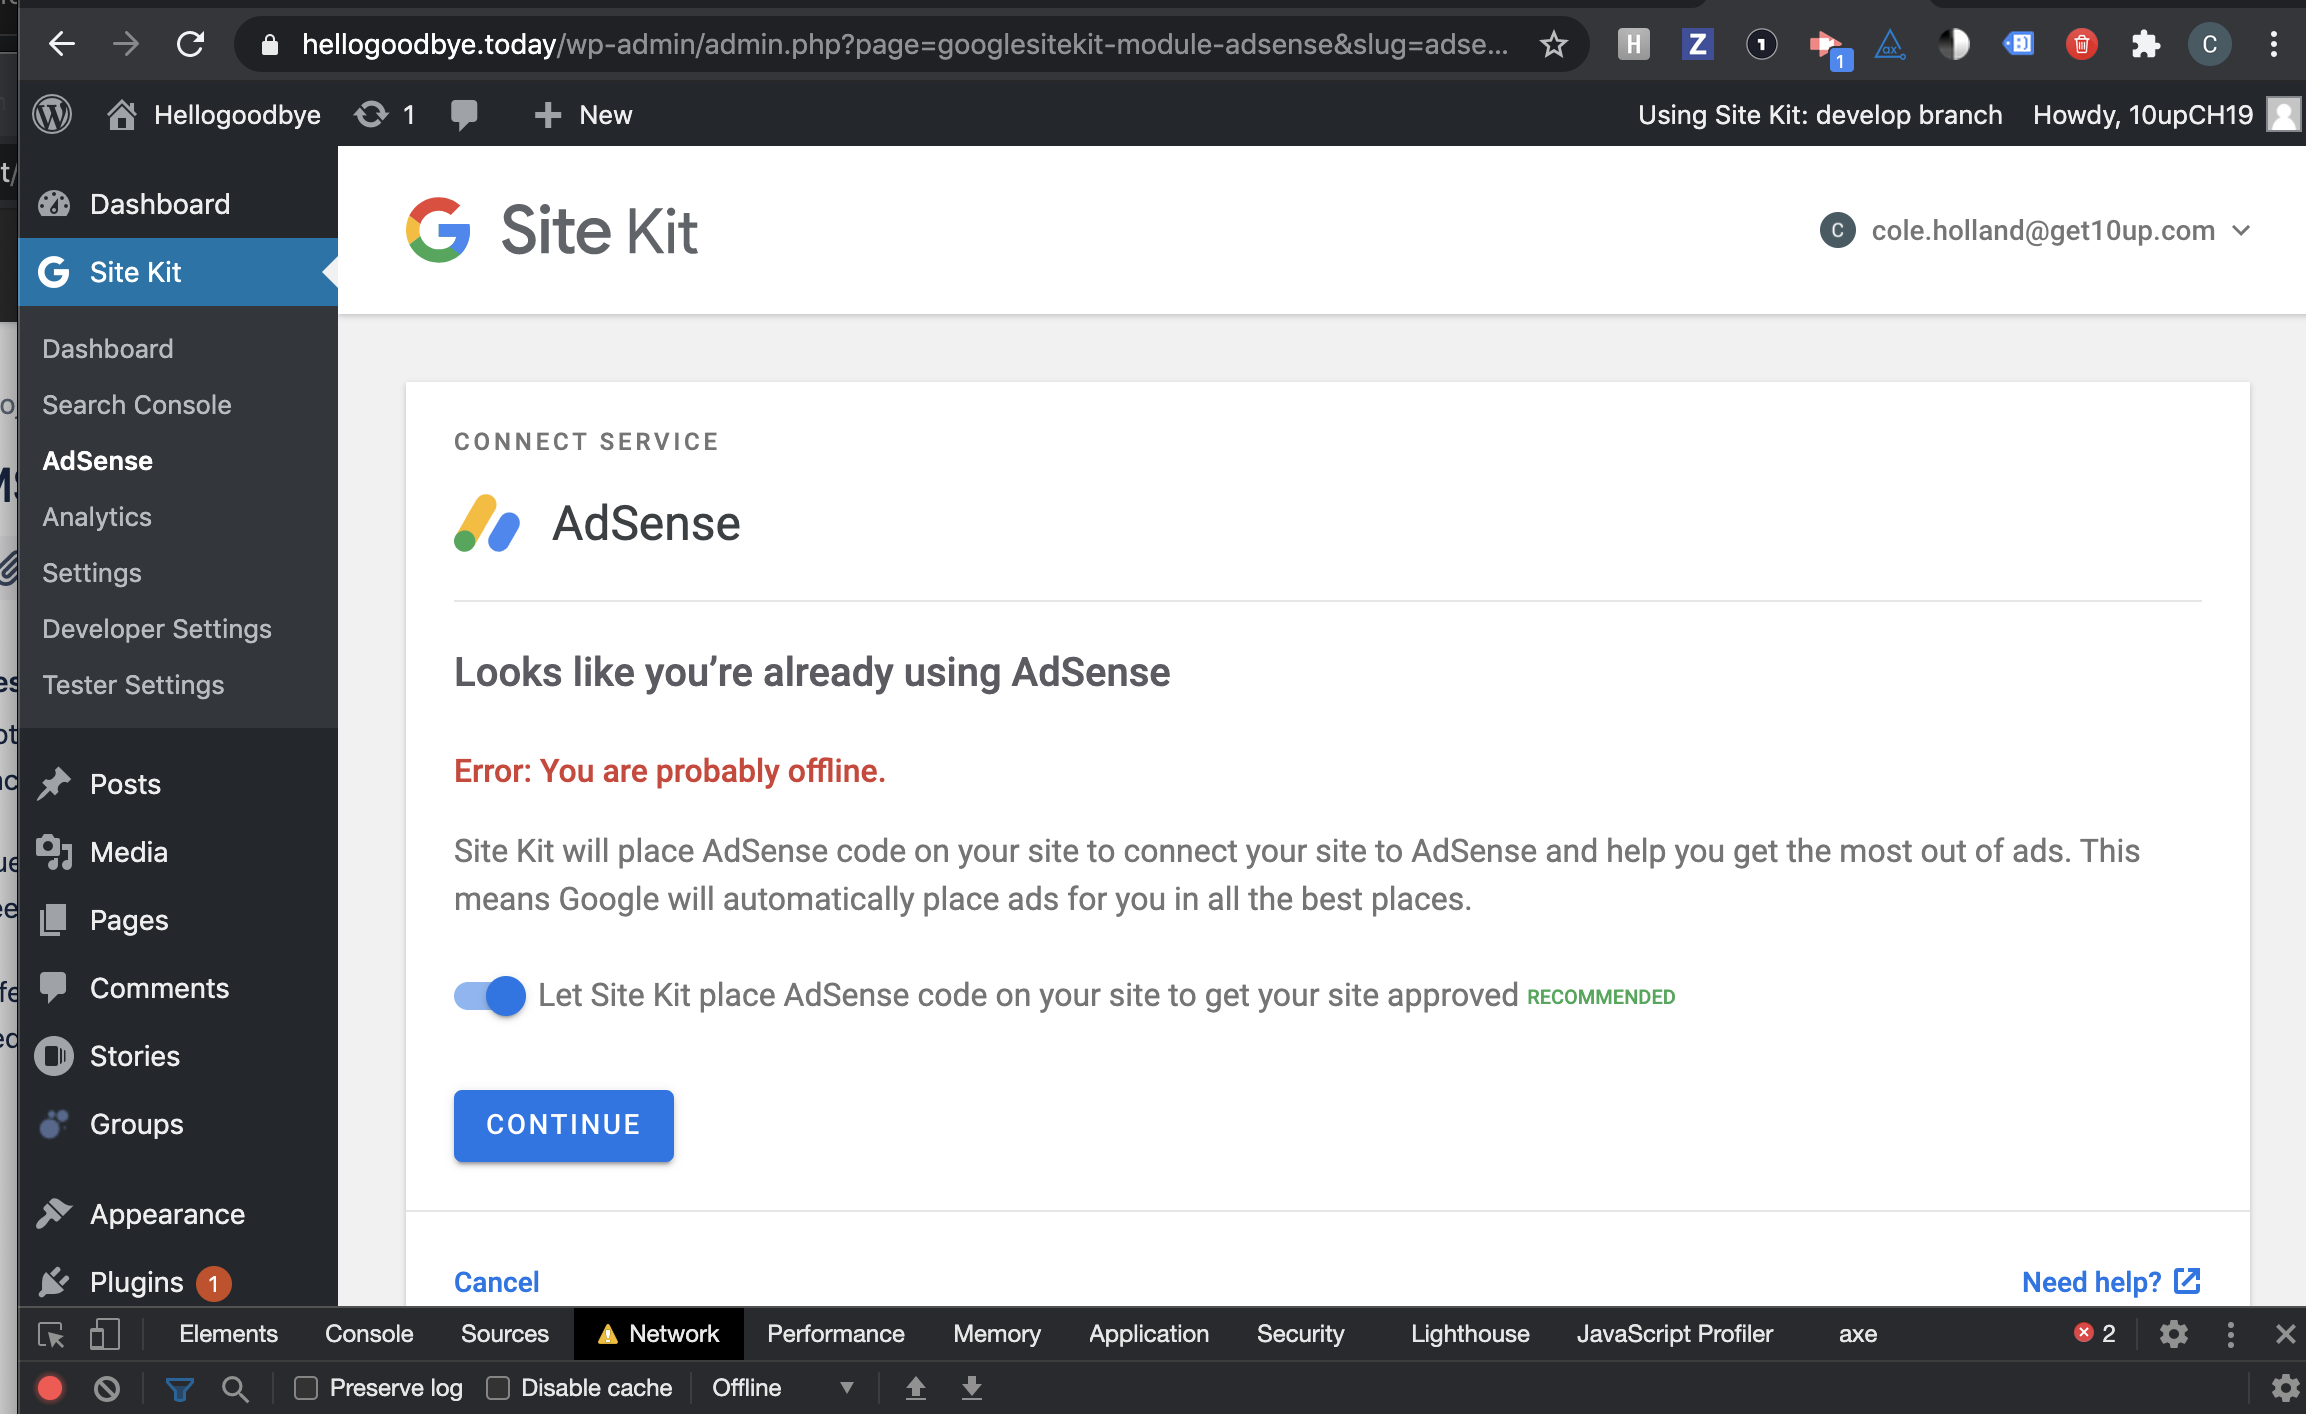Clear the network log
The width and height of the screenshot is (2306, 1414).
pos(107,1388)
